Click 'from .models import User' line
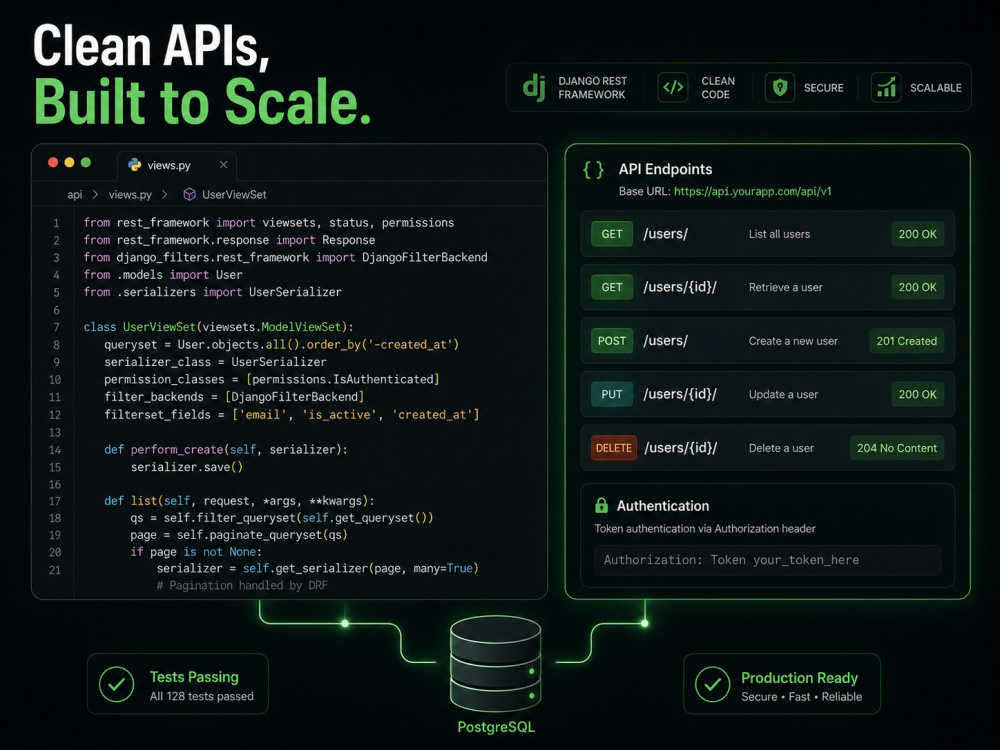 pos(163,275)
